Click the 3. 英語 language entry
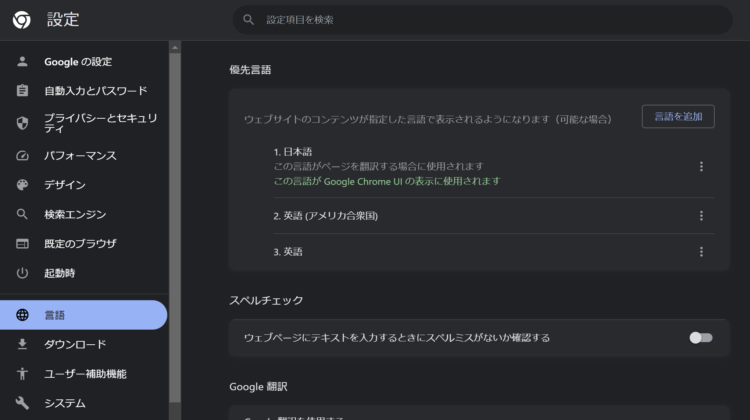Viewport: 750px width, 420px height. point(288,252)
